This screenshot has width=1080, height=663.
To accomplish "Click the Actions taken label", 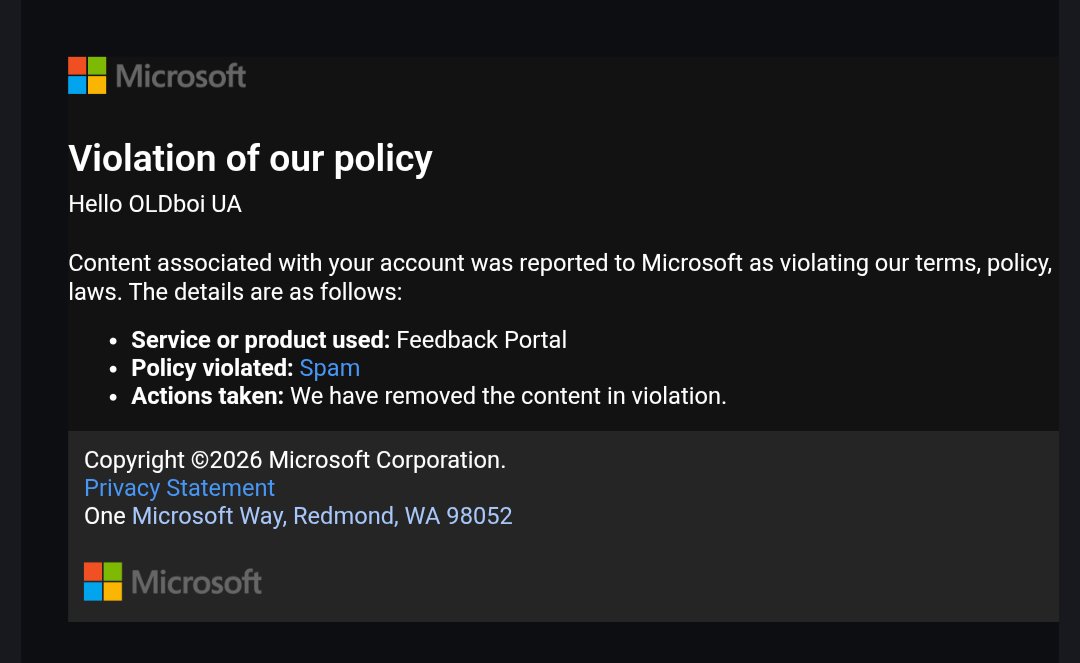I will click(207, 396).
